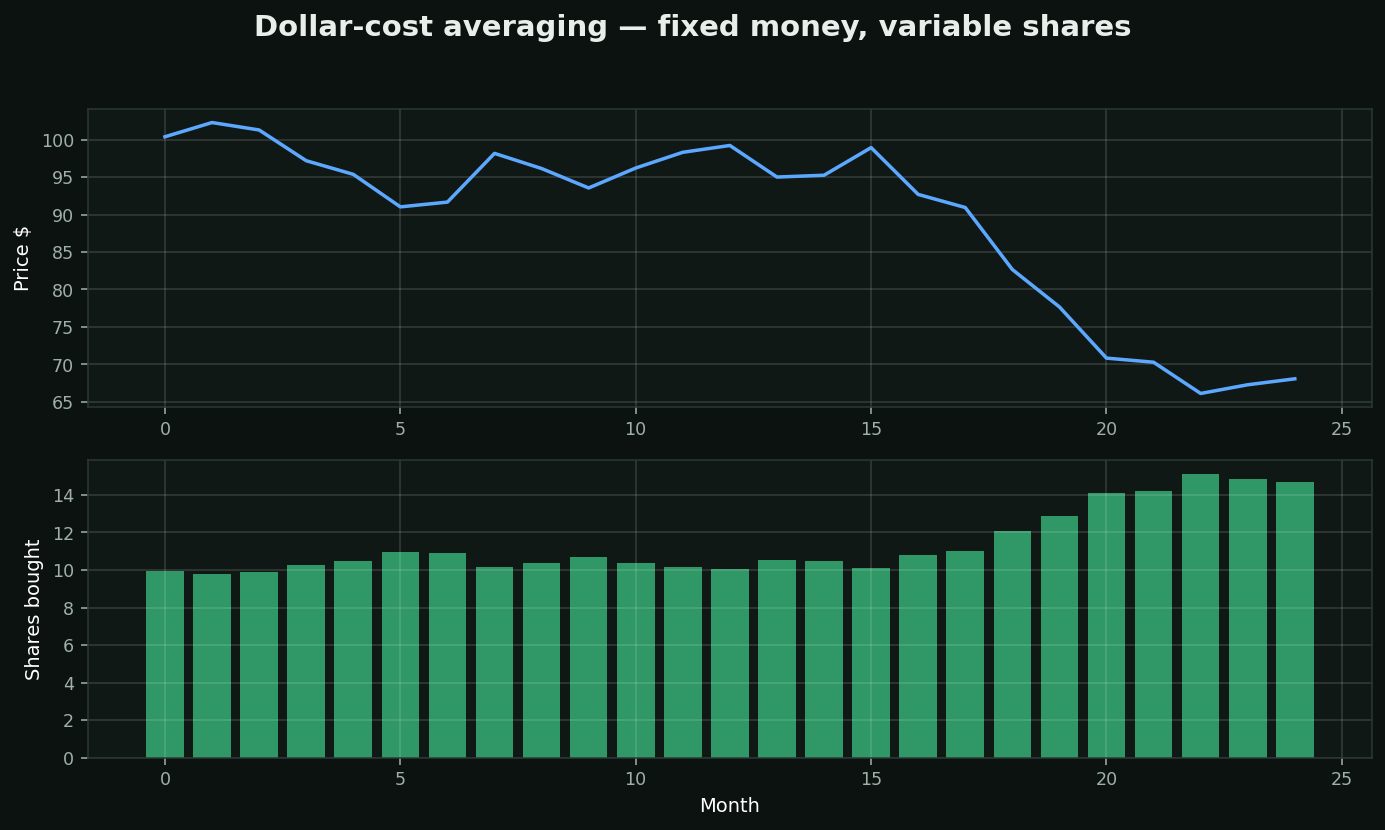Image resolution: width=1385 pixels, height=830 pixels.
Task: Click the 4 tick on the shares axis
Action: pos(70,684)
